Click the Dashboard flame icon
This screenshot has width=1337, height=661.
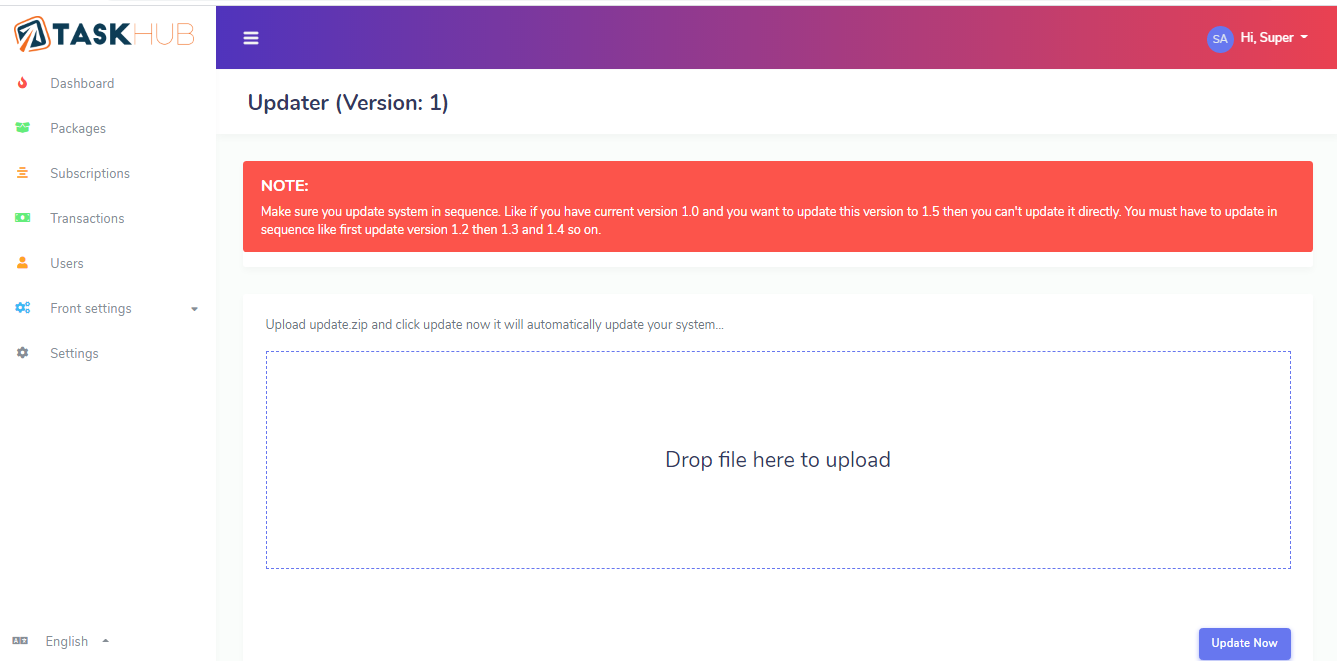tap(22, 83)
